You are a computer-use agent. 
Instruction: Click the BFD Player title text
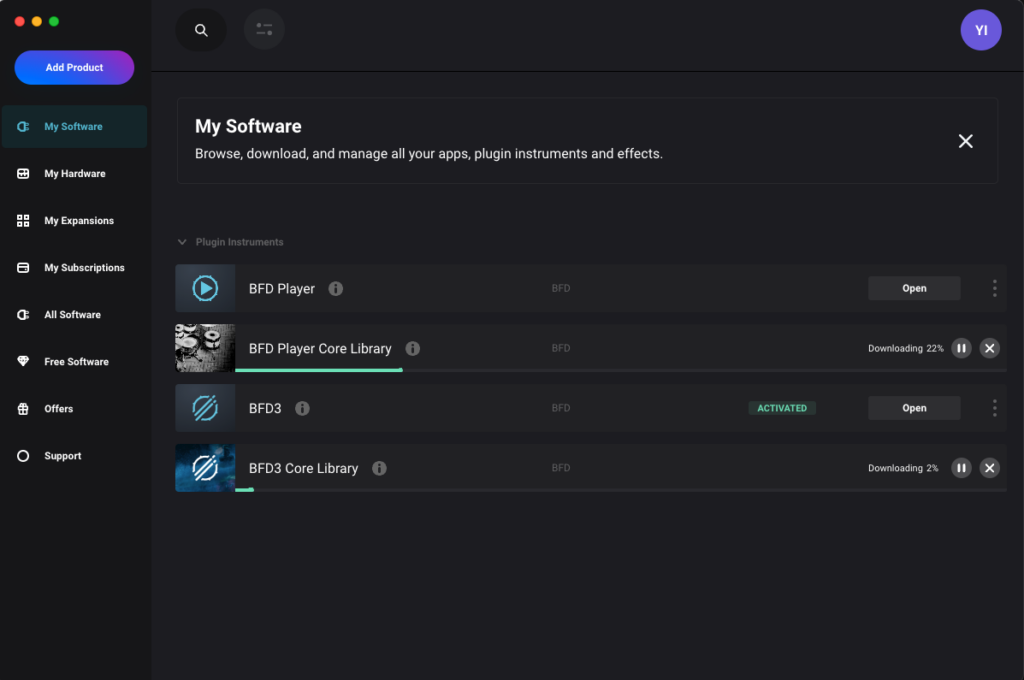(281, 289)
